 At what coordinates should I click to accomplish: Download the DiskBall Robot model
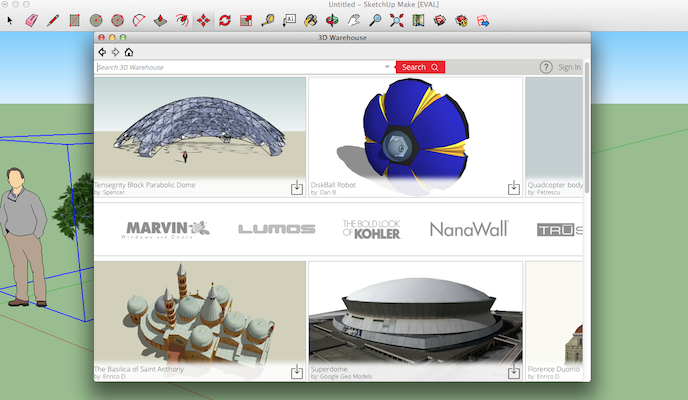pyautogui.click(x=514, y=187)
